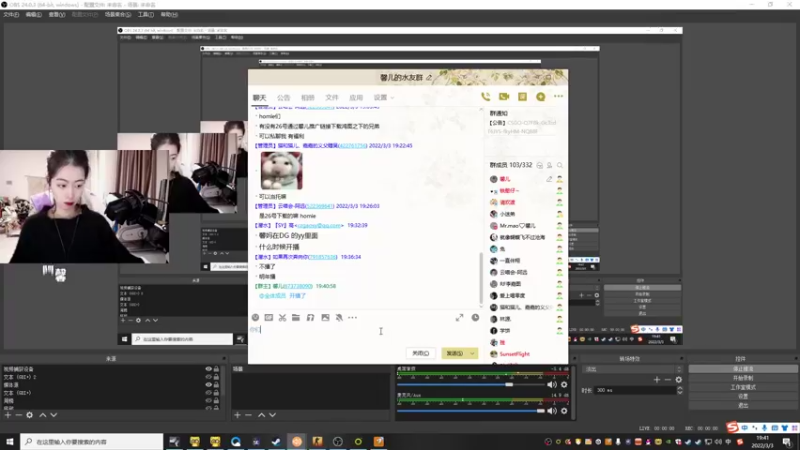Click the pencil icon next to group name

click(x=429, y=78)
